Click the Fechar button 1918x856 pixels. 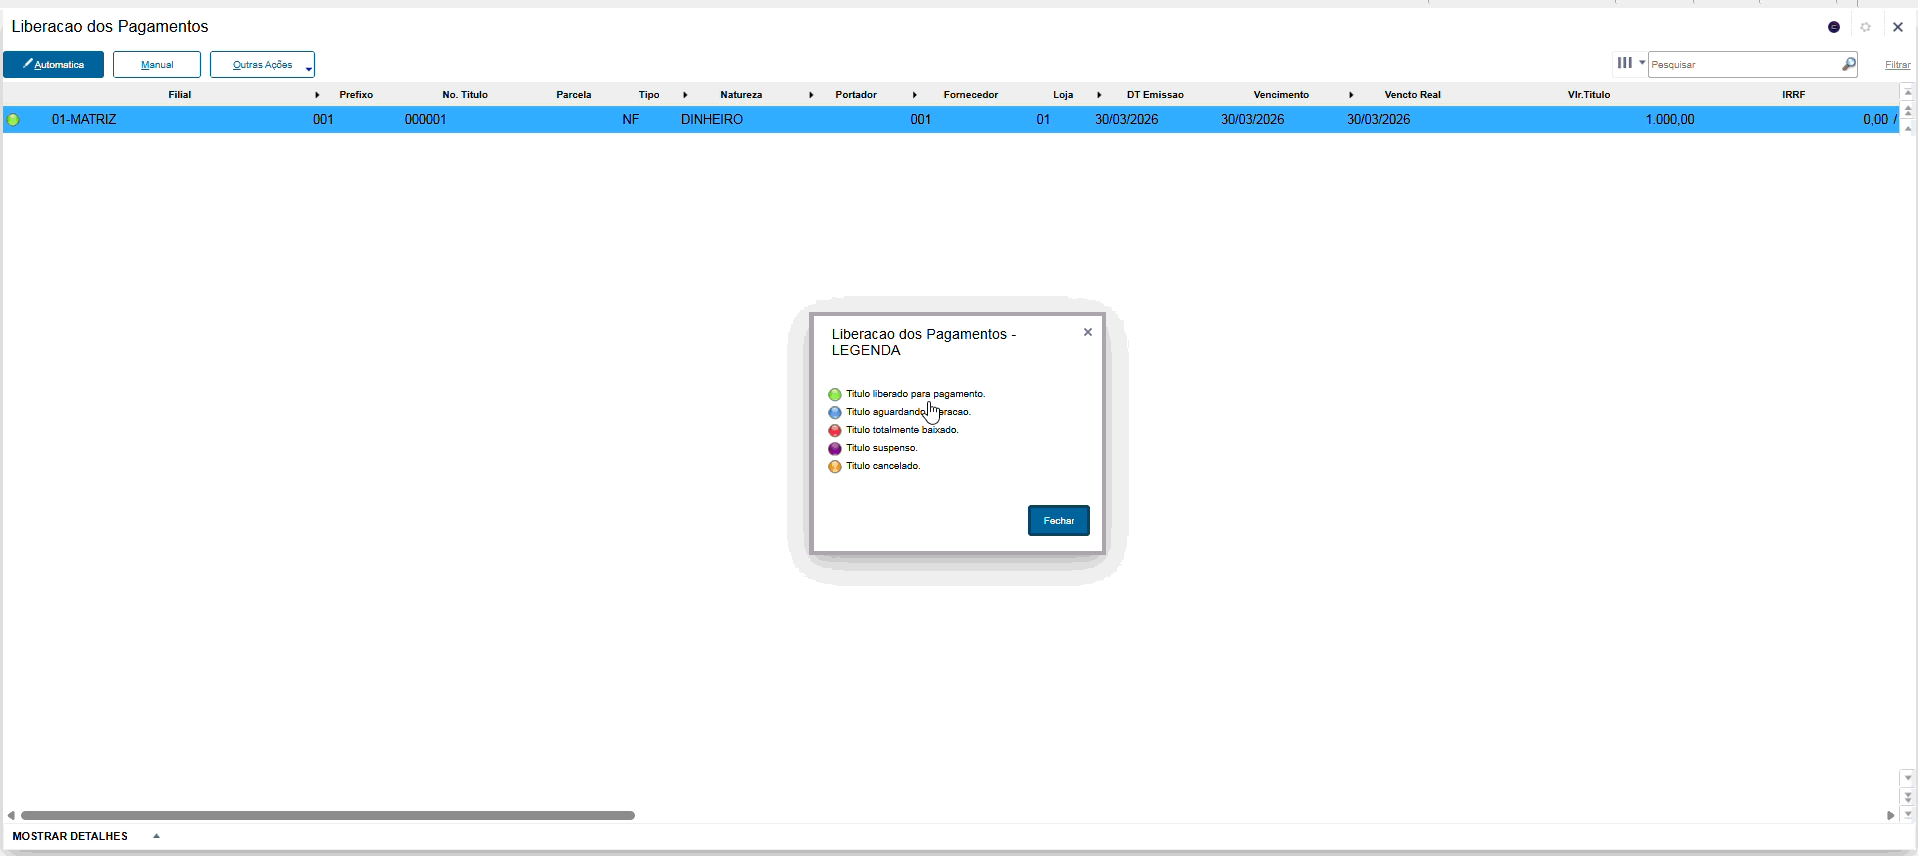[x=1059, y=520]
